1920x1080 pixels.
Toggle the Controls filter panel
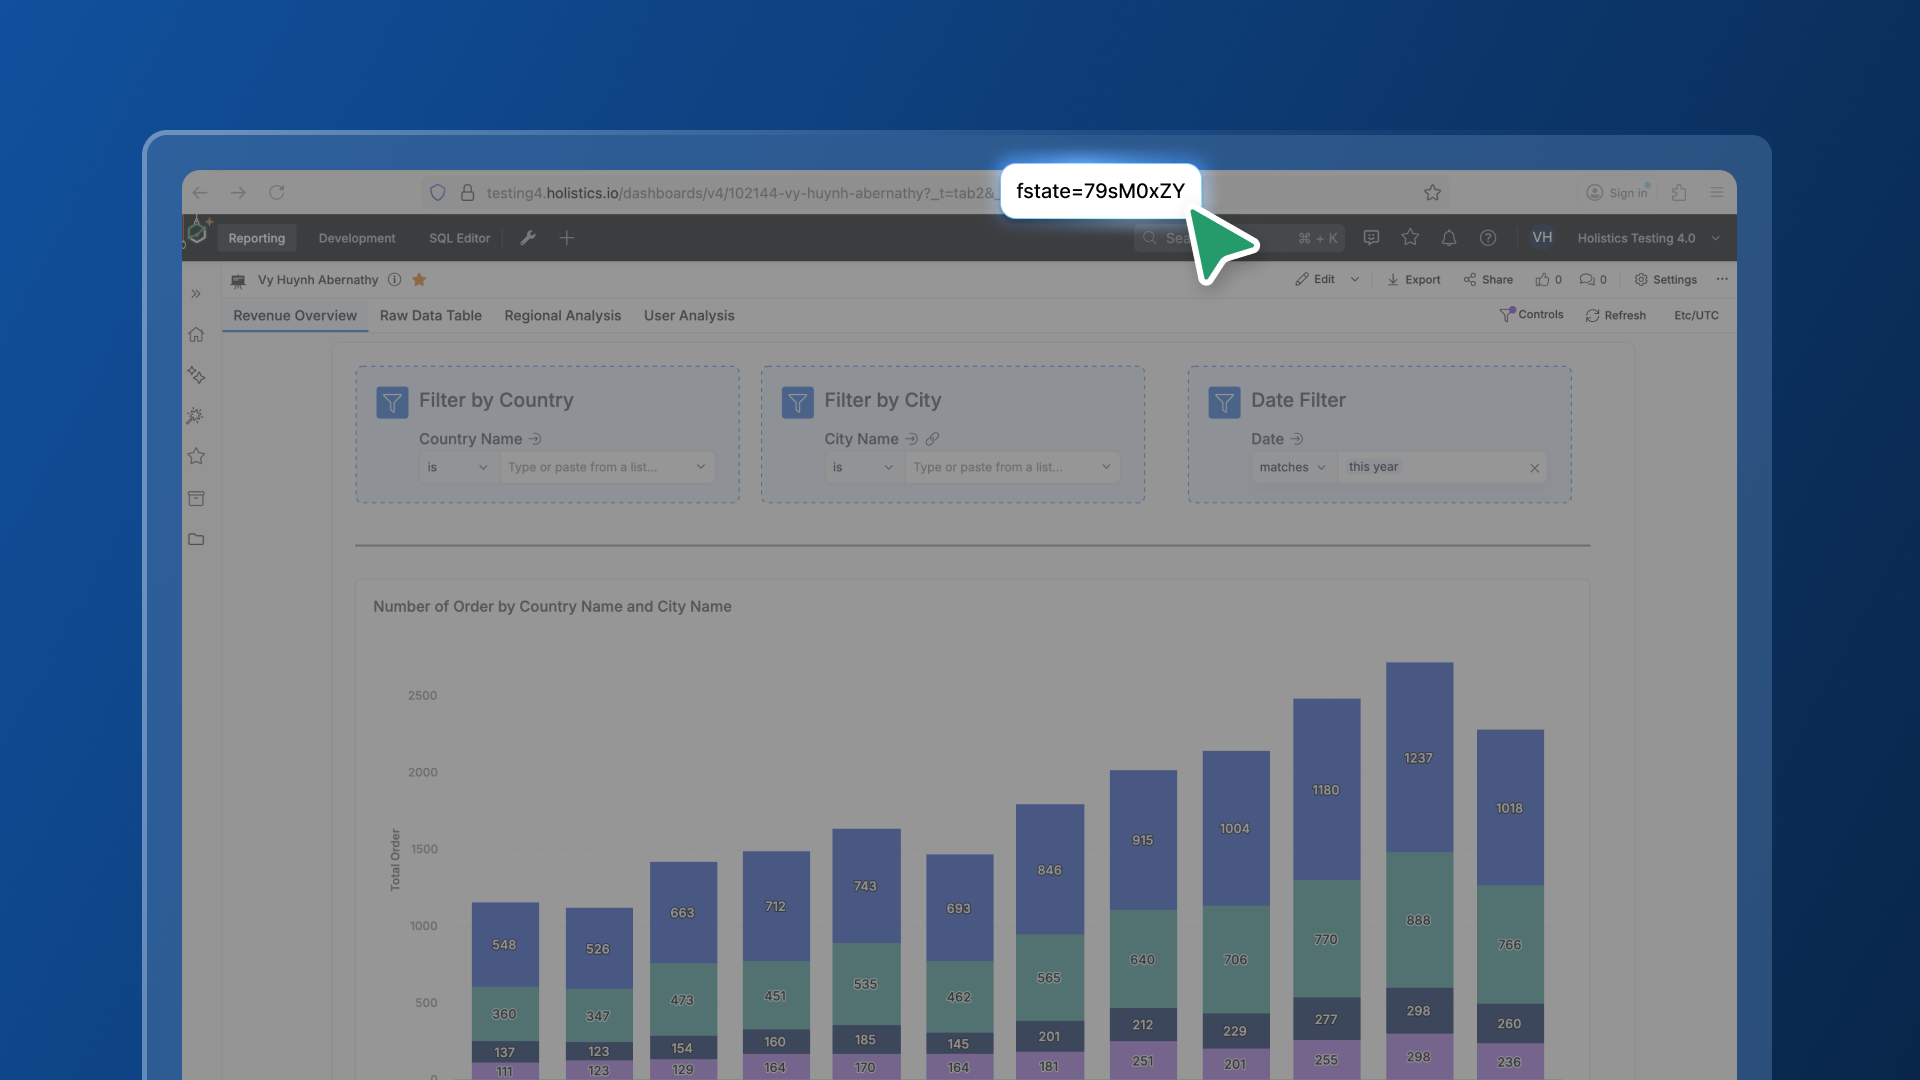click(1531, 315)
